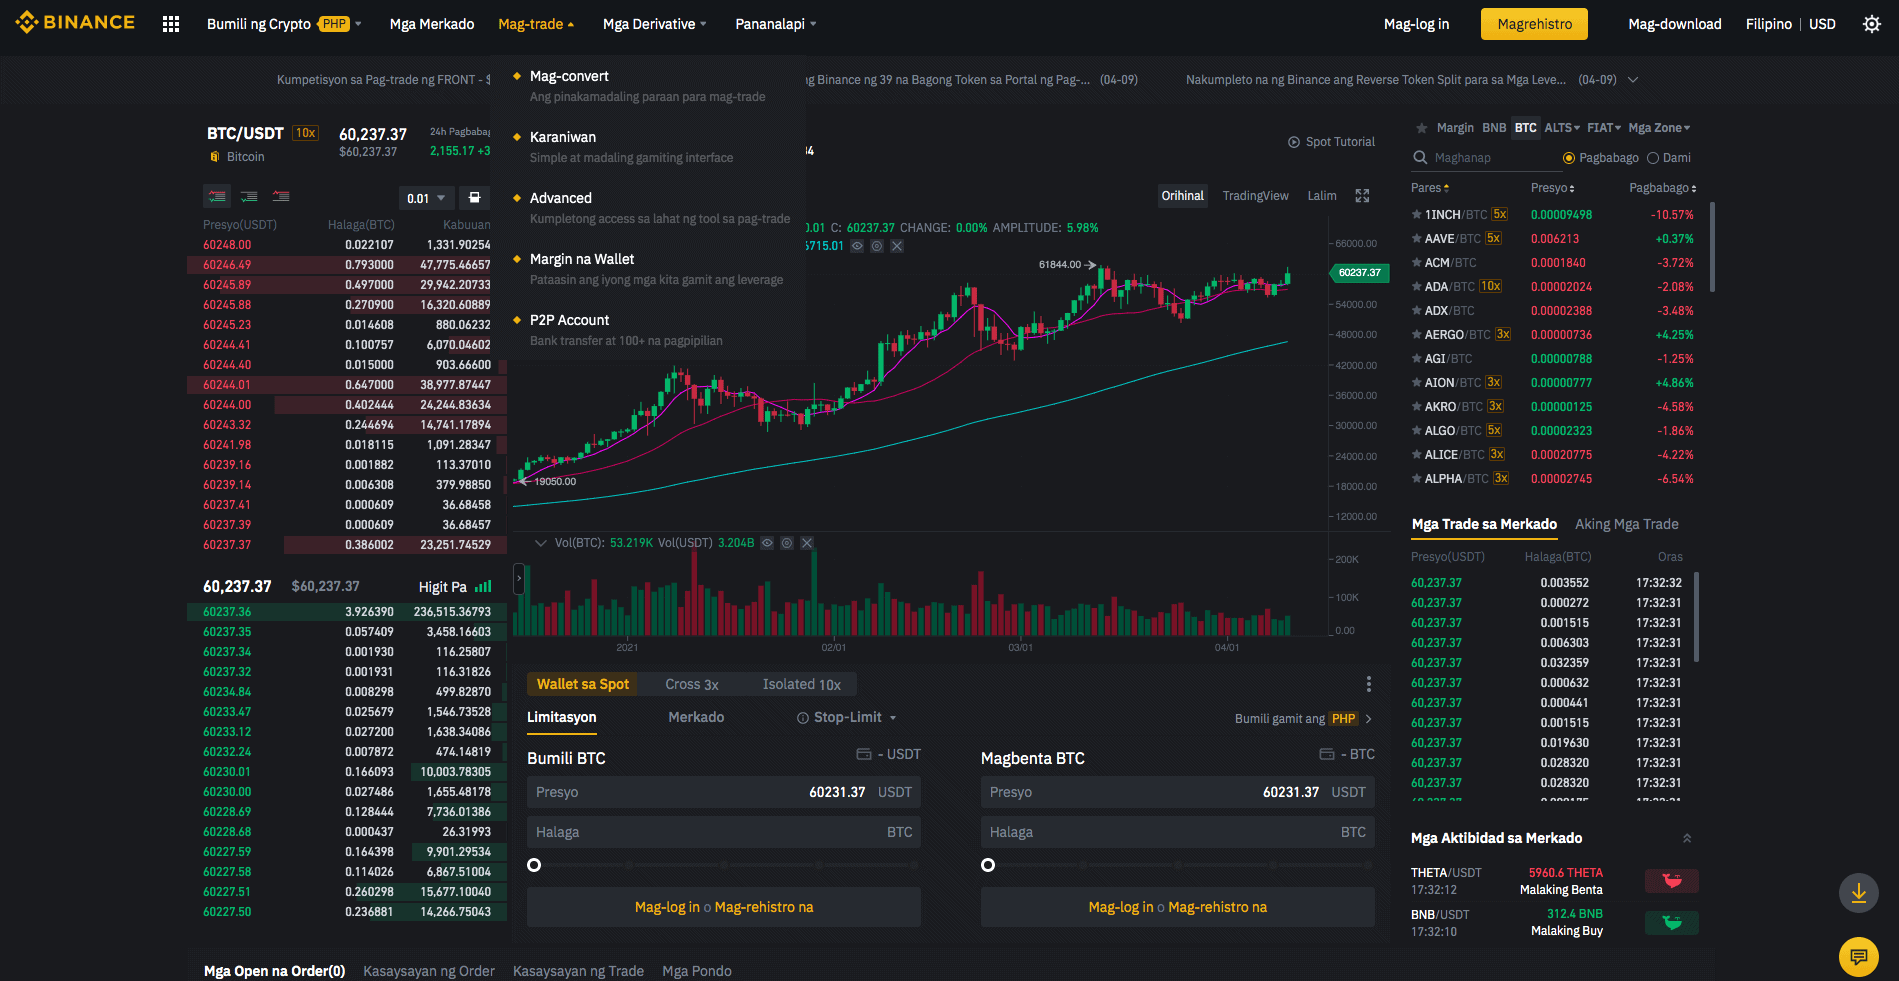Screen dimensions: 1899x981
Task: Click the buy amount slider handle
Action: pyautogui.click(x=534, y=865)
